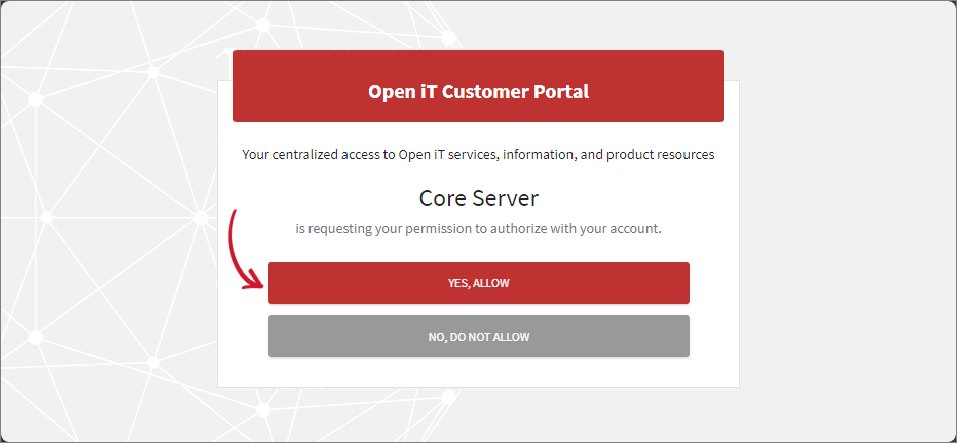Screen dimensions: 957x443
Task: Click the gray page background right of card
Action: [x=850, y=250]
